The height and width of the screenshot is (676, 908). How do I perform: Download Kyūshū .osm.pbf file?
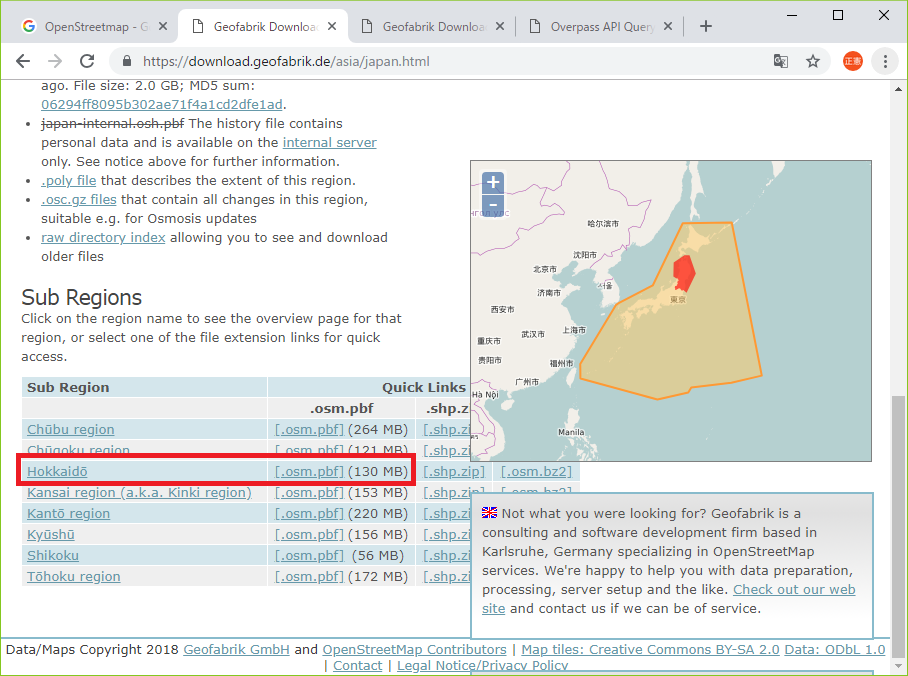pos(309,535)
